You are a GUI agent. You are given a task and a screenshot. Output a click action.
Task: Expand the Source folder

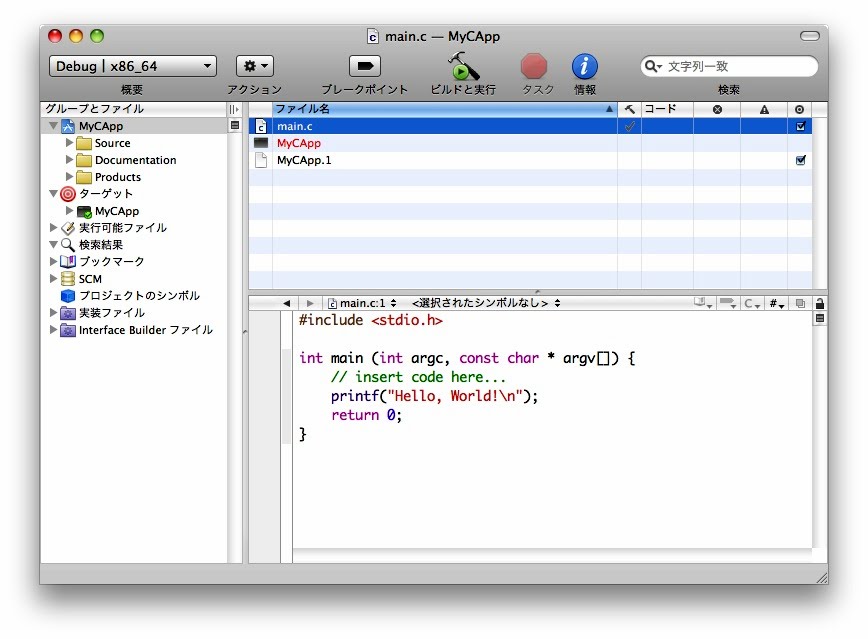(69, 143)
